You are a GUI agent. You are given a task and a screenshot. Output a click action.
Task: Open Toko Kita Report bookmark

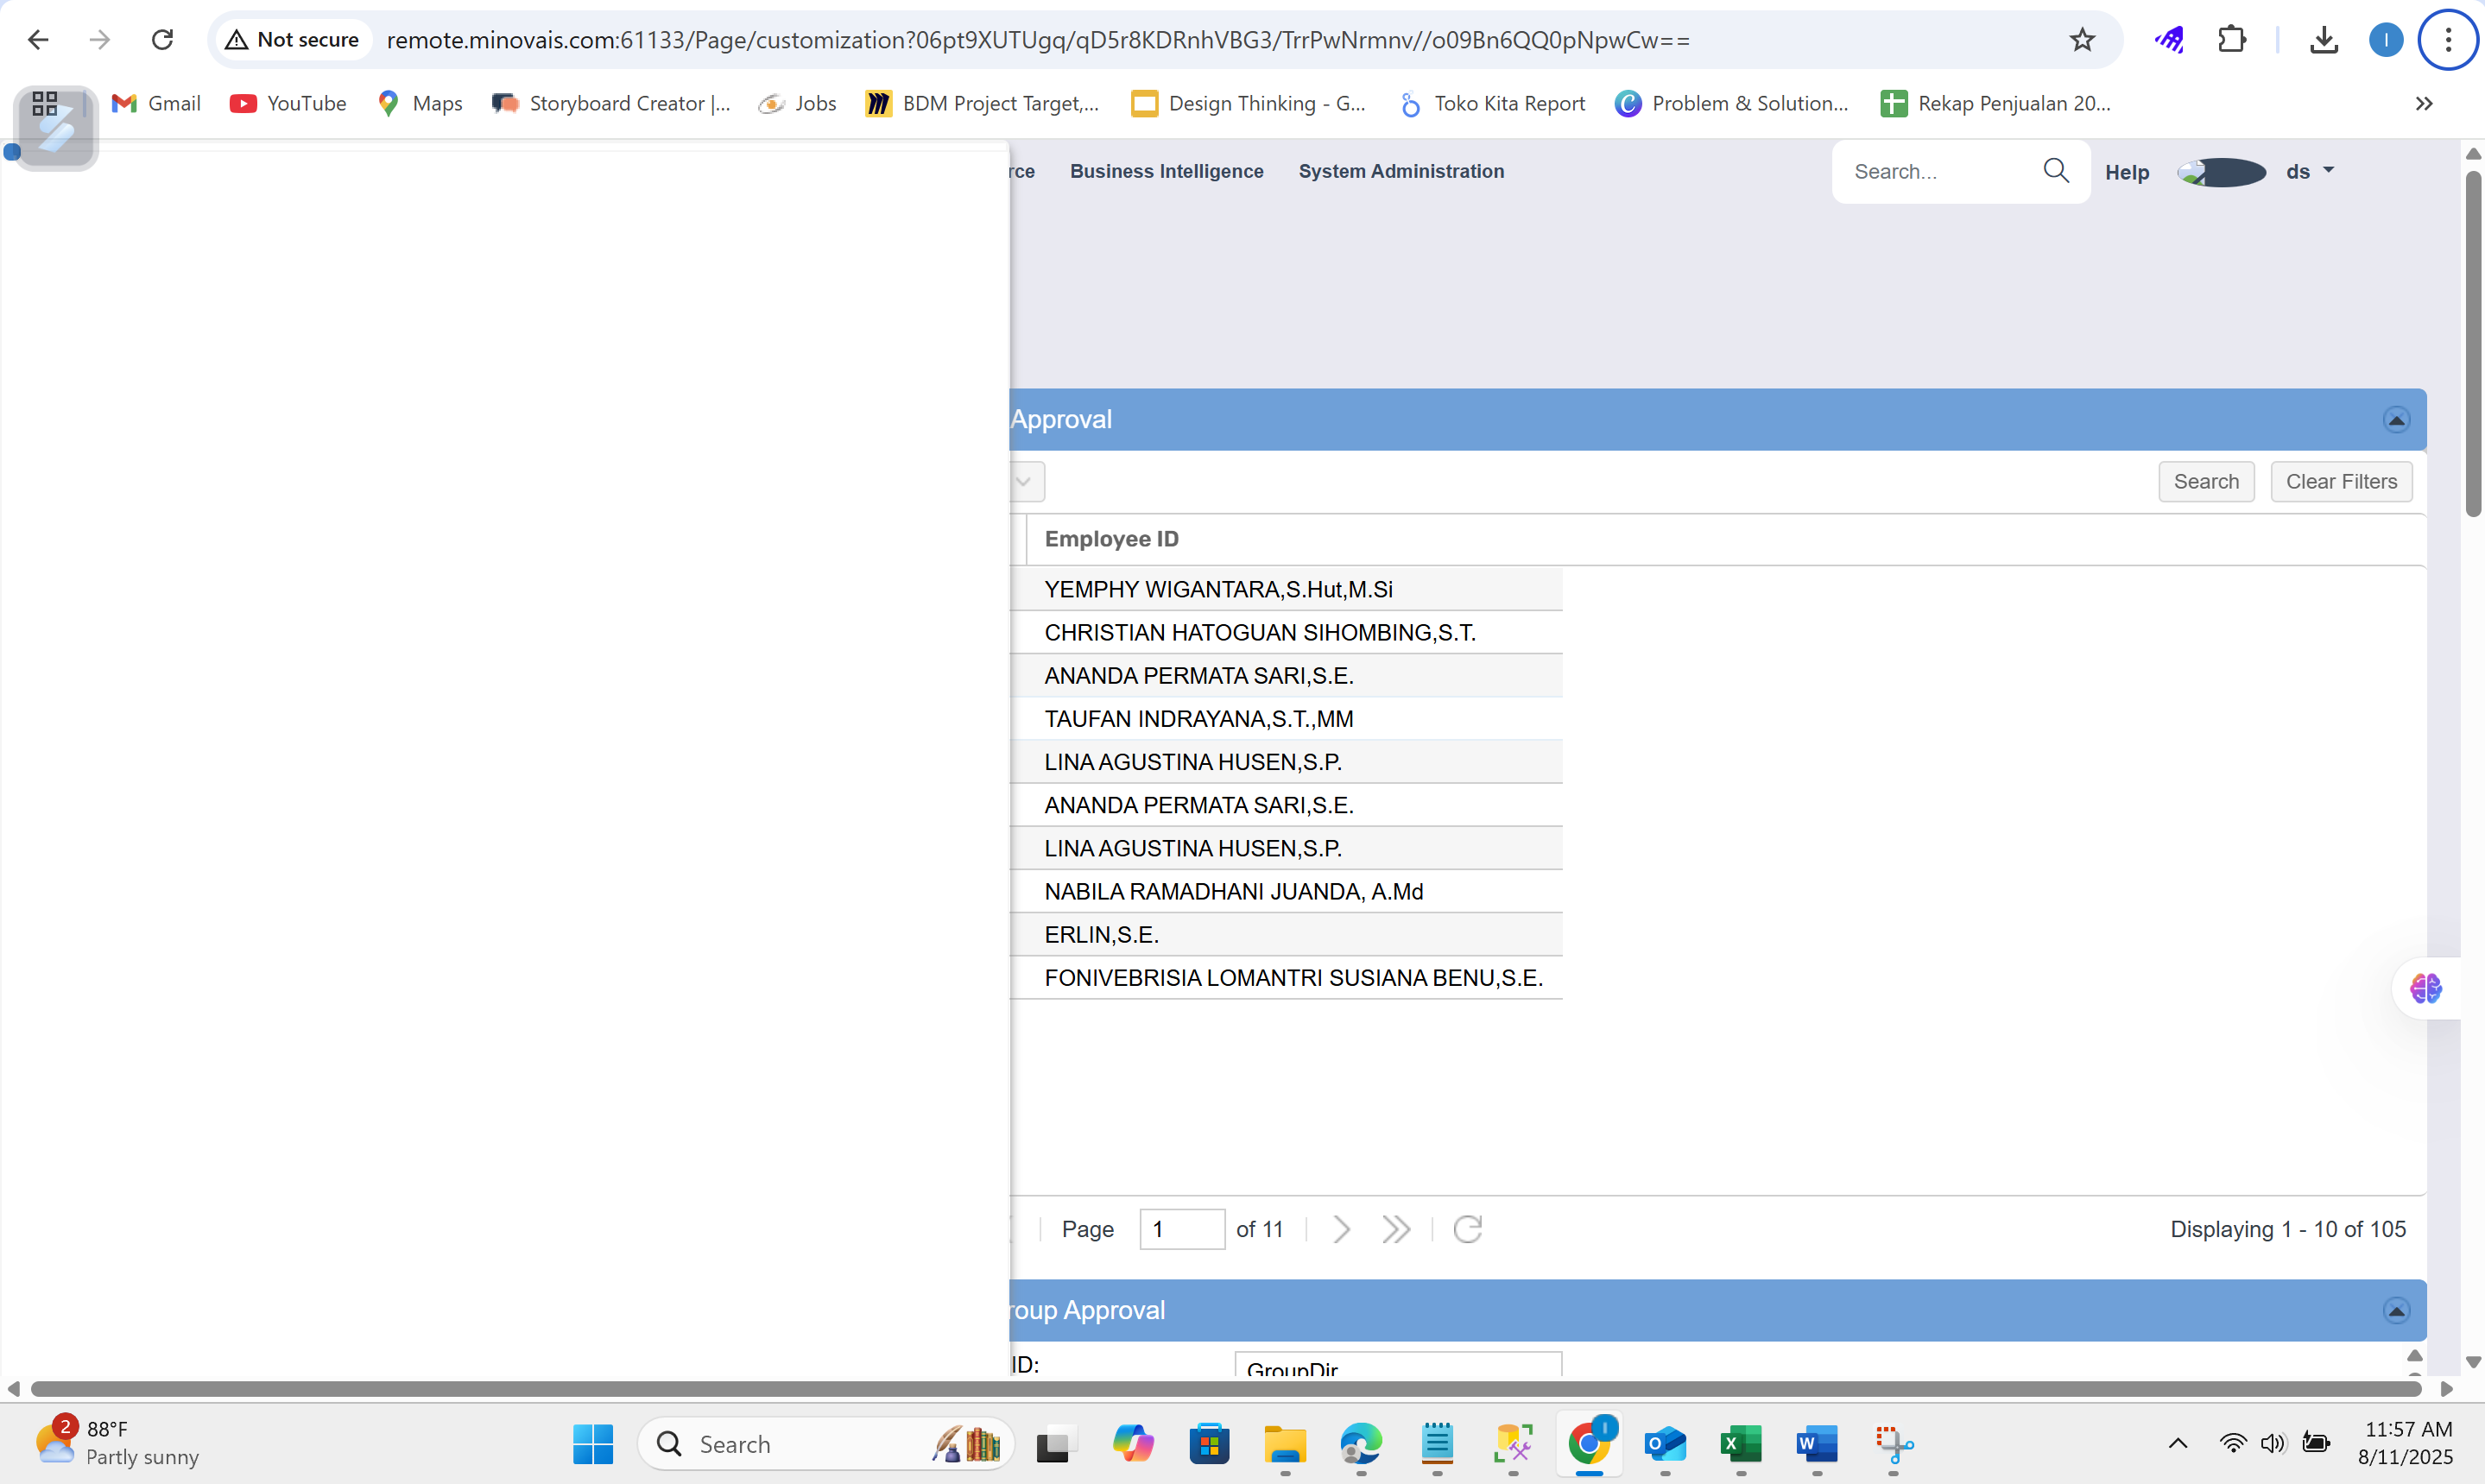[1492, 103]
